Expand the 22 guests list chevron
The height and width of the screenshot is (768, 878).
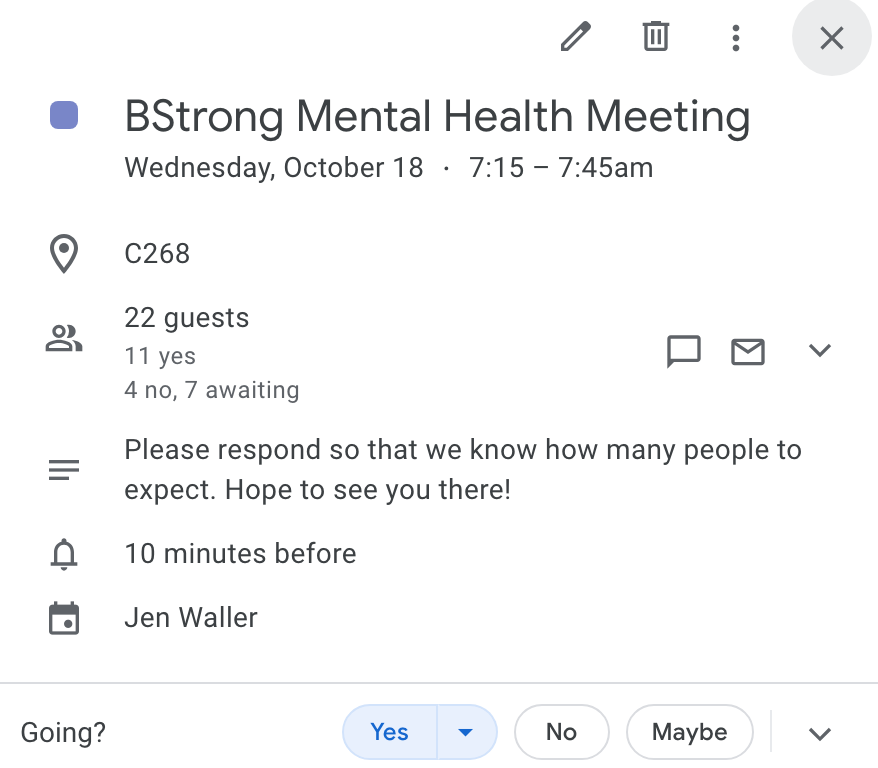tap(820, 351)
